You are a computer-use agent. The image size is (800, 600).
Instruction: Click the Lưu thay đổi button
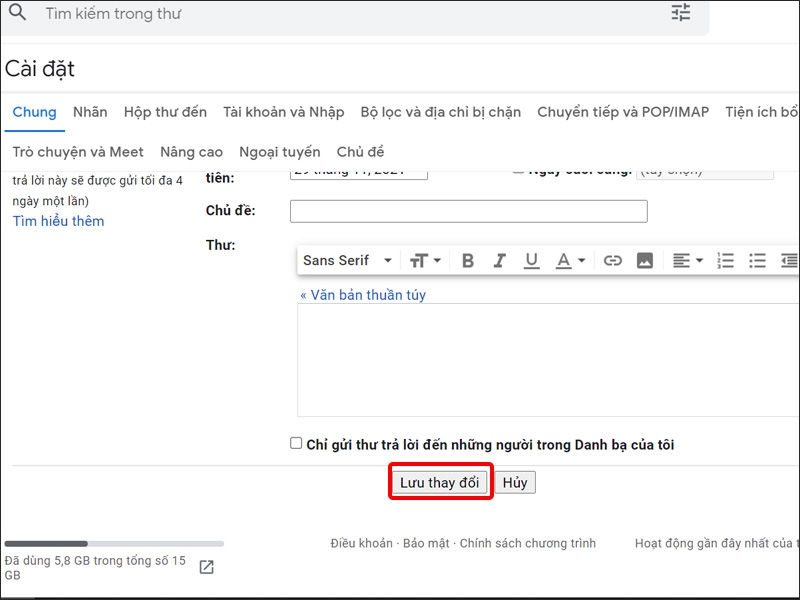pos(440,483)
